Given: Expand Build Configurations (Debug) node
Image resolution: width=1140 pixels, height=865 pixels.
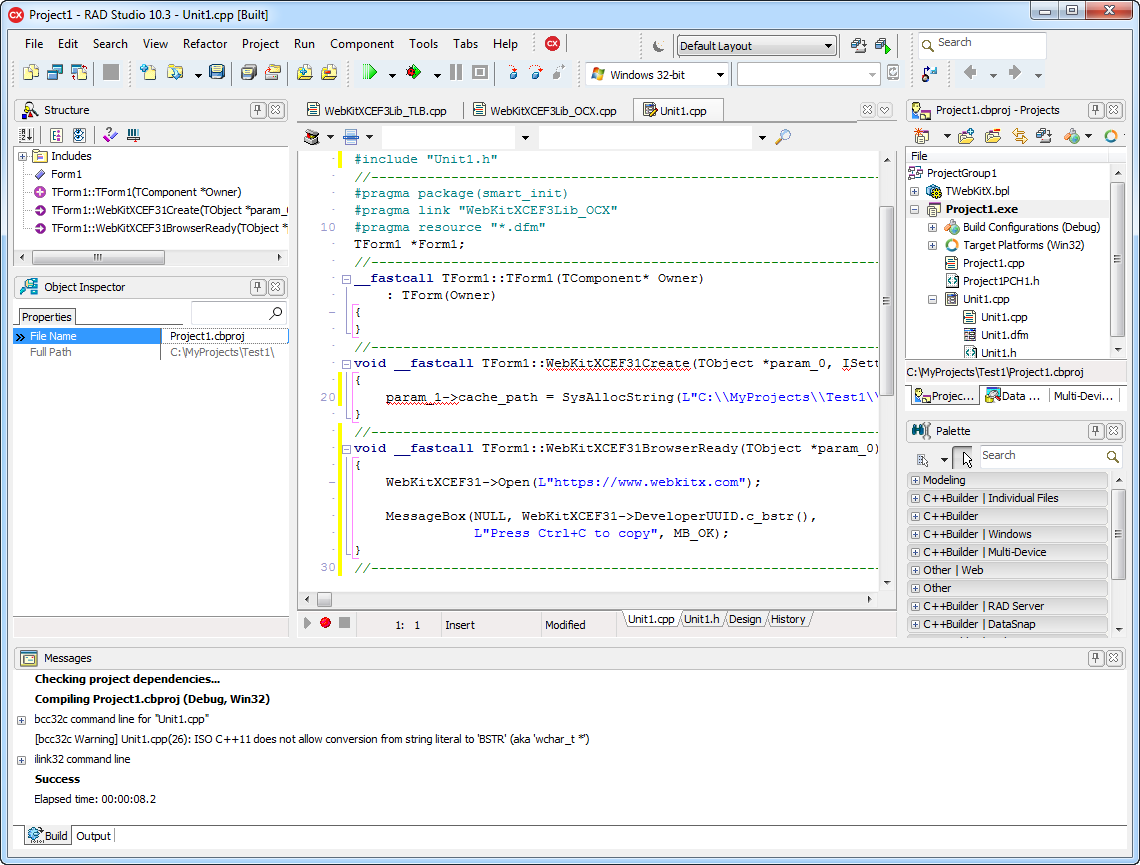Looking at the screenshot, I should pyautogui.click(x=932, y=228).
